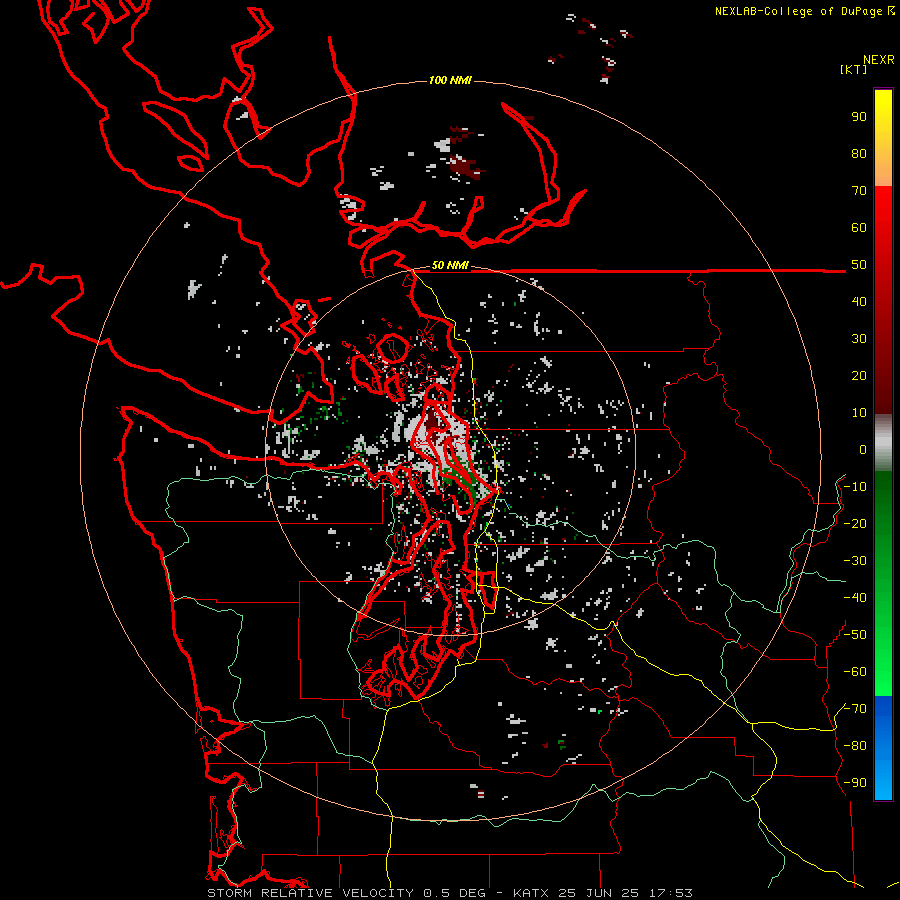900x900 pixels.
Task: Click the [KT] units label
Action: (854, 69)
